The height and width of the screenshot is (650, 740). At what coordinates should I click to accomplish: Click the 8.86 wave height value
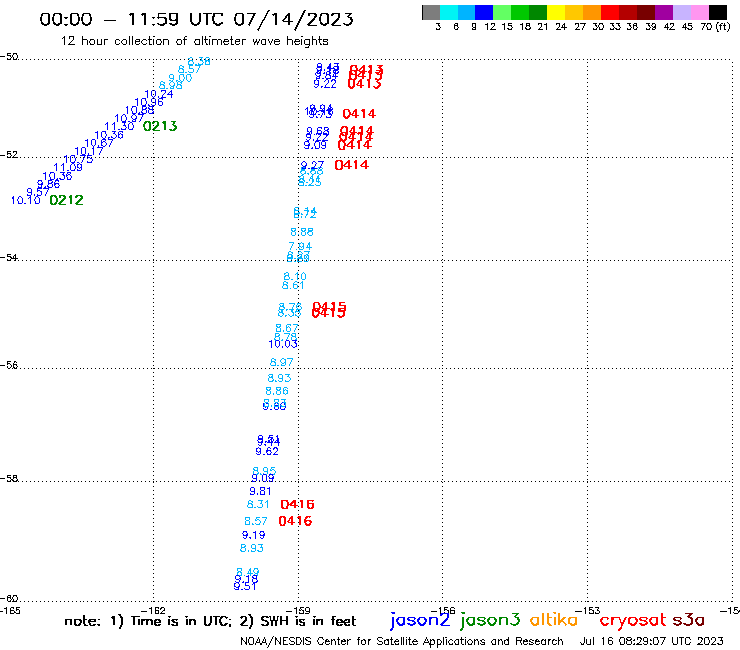[x=277, y=391]
